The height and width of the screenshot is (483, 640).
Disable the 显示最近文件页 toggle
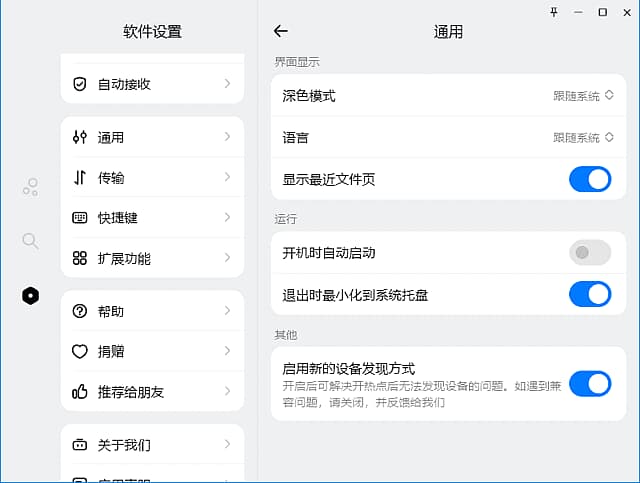589,180
